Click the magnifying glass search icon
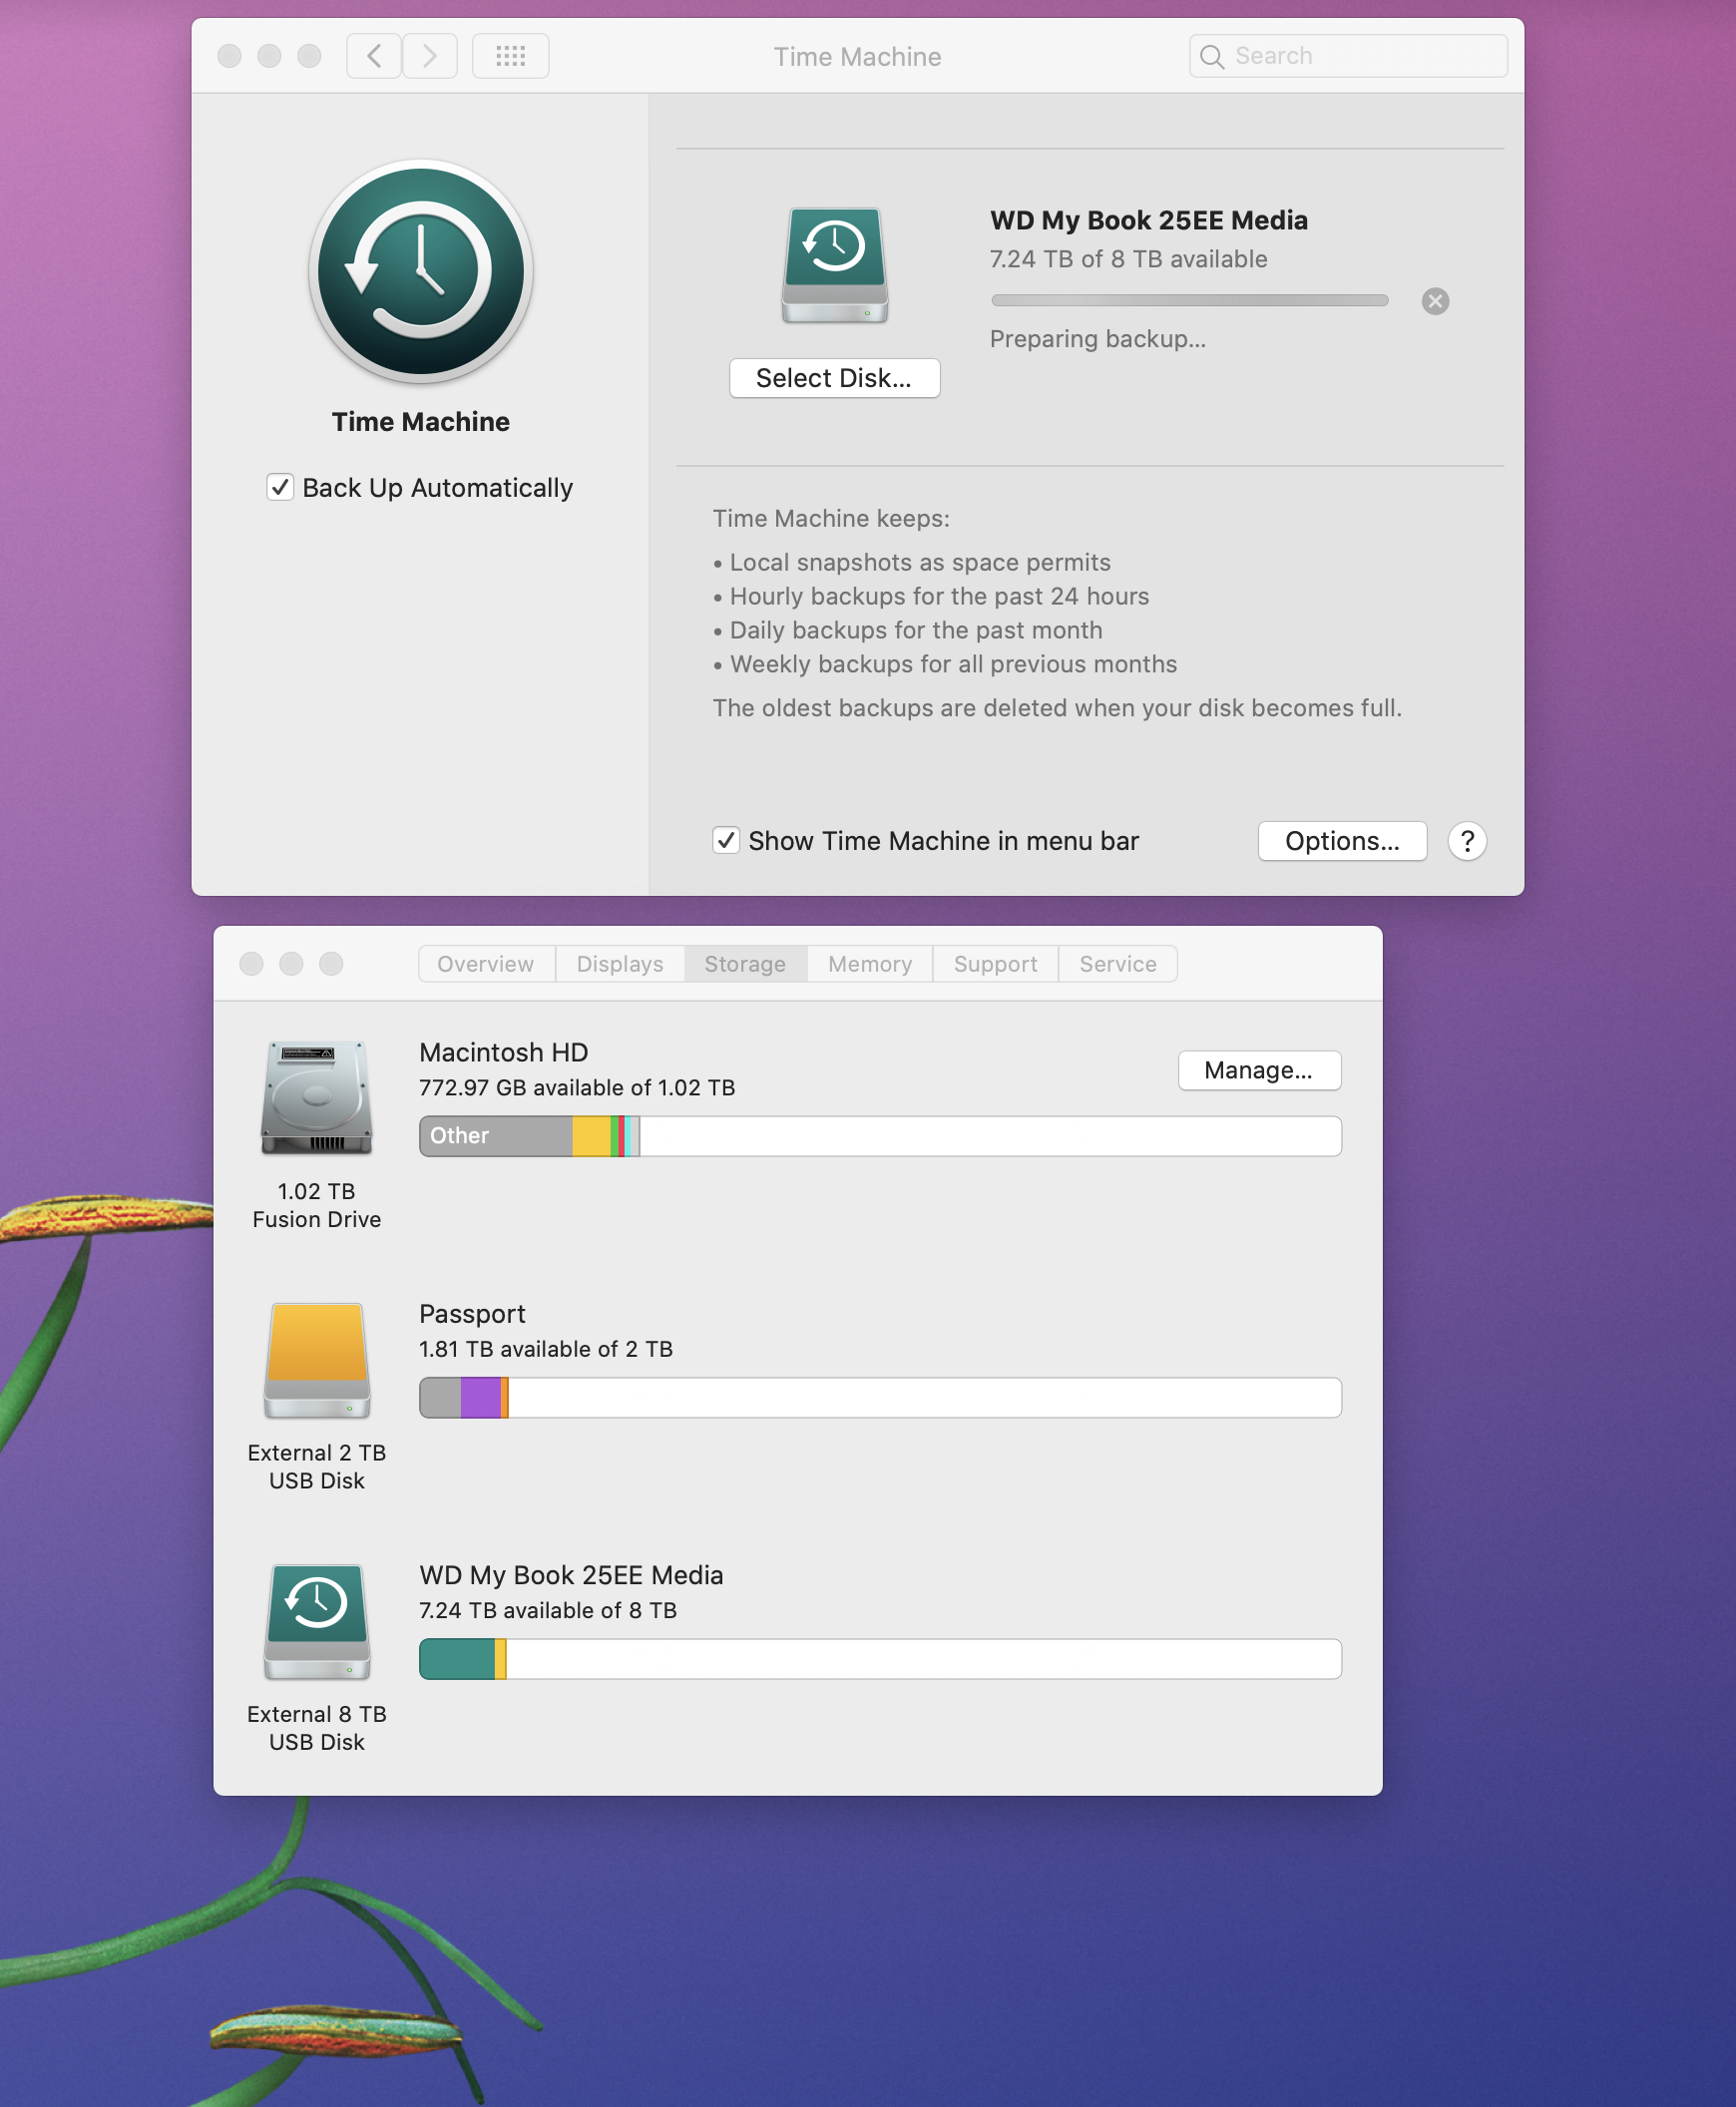Viewport: 1736px width, 2107px height. click(x=1211, y=56)
